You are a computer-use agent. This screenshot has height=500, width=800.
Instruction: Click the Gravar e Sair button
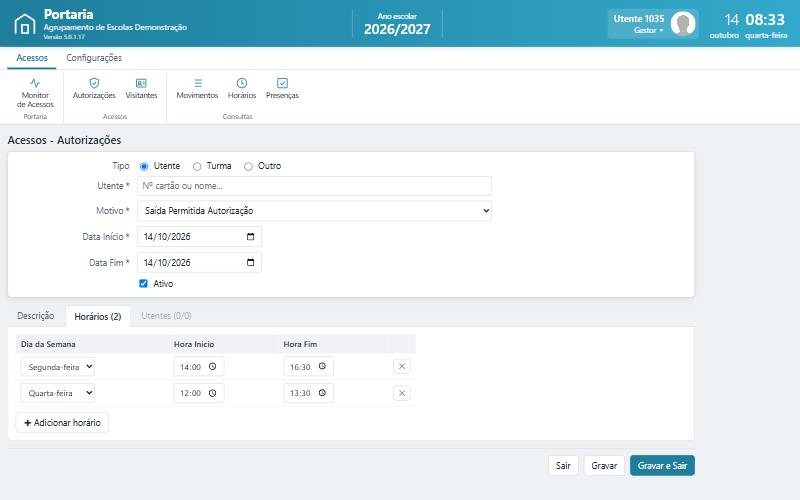pyautogui.click(x=662, y=465)
